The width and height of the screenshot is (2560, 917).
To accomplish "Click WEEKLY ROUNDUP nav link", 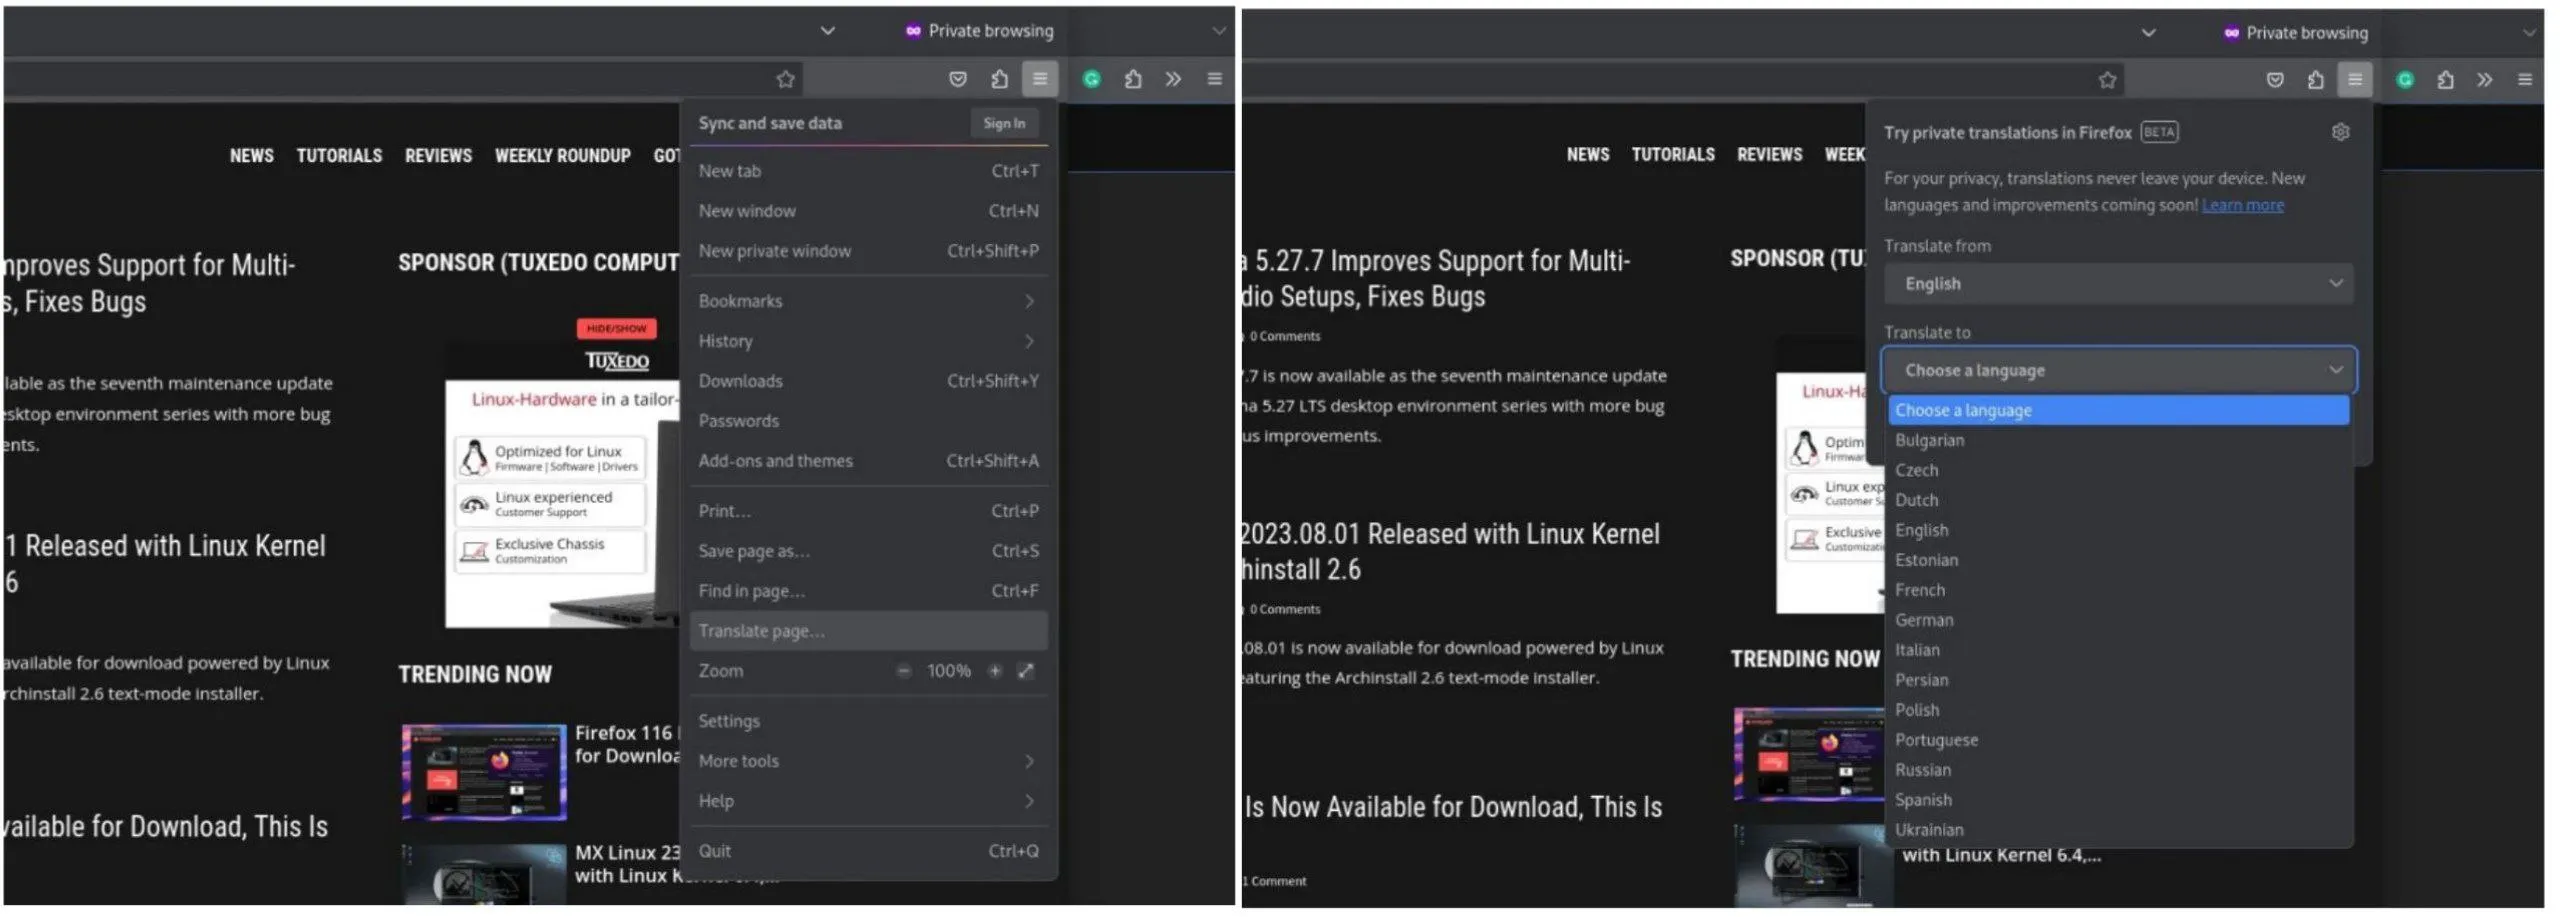I will click(x=562, y=156).
